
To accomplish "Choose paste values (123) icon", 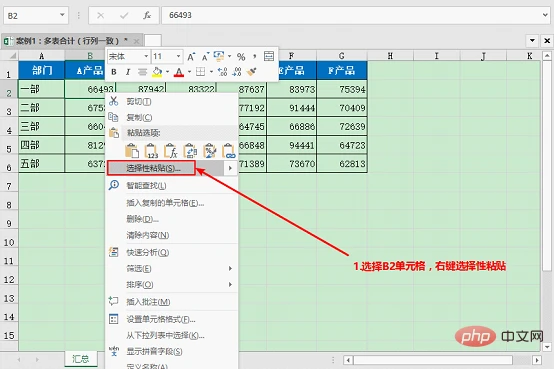I will pos(151,151).
